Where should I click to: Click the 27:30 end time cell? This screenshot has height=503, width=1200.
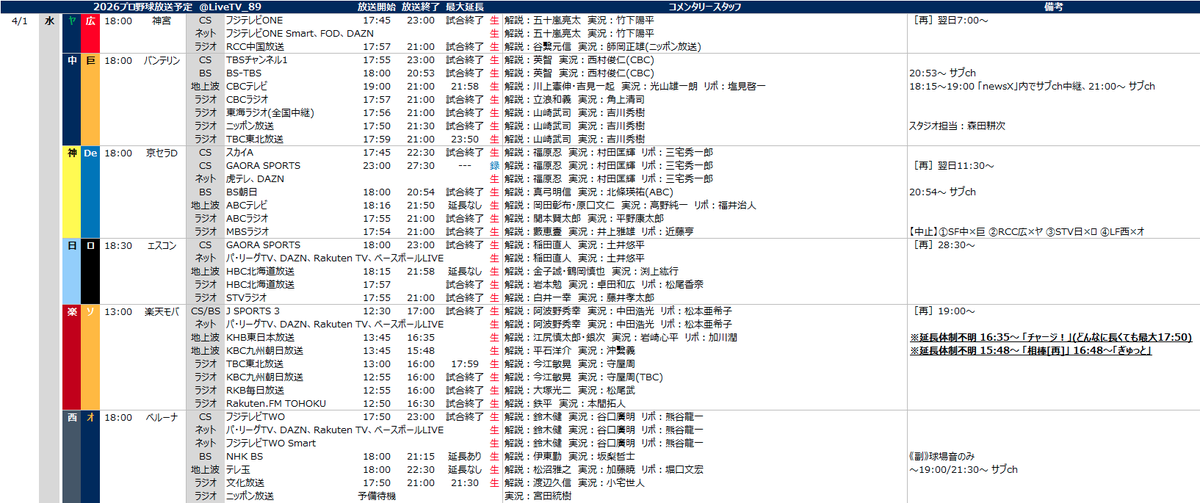pos(420,165)
